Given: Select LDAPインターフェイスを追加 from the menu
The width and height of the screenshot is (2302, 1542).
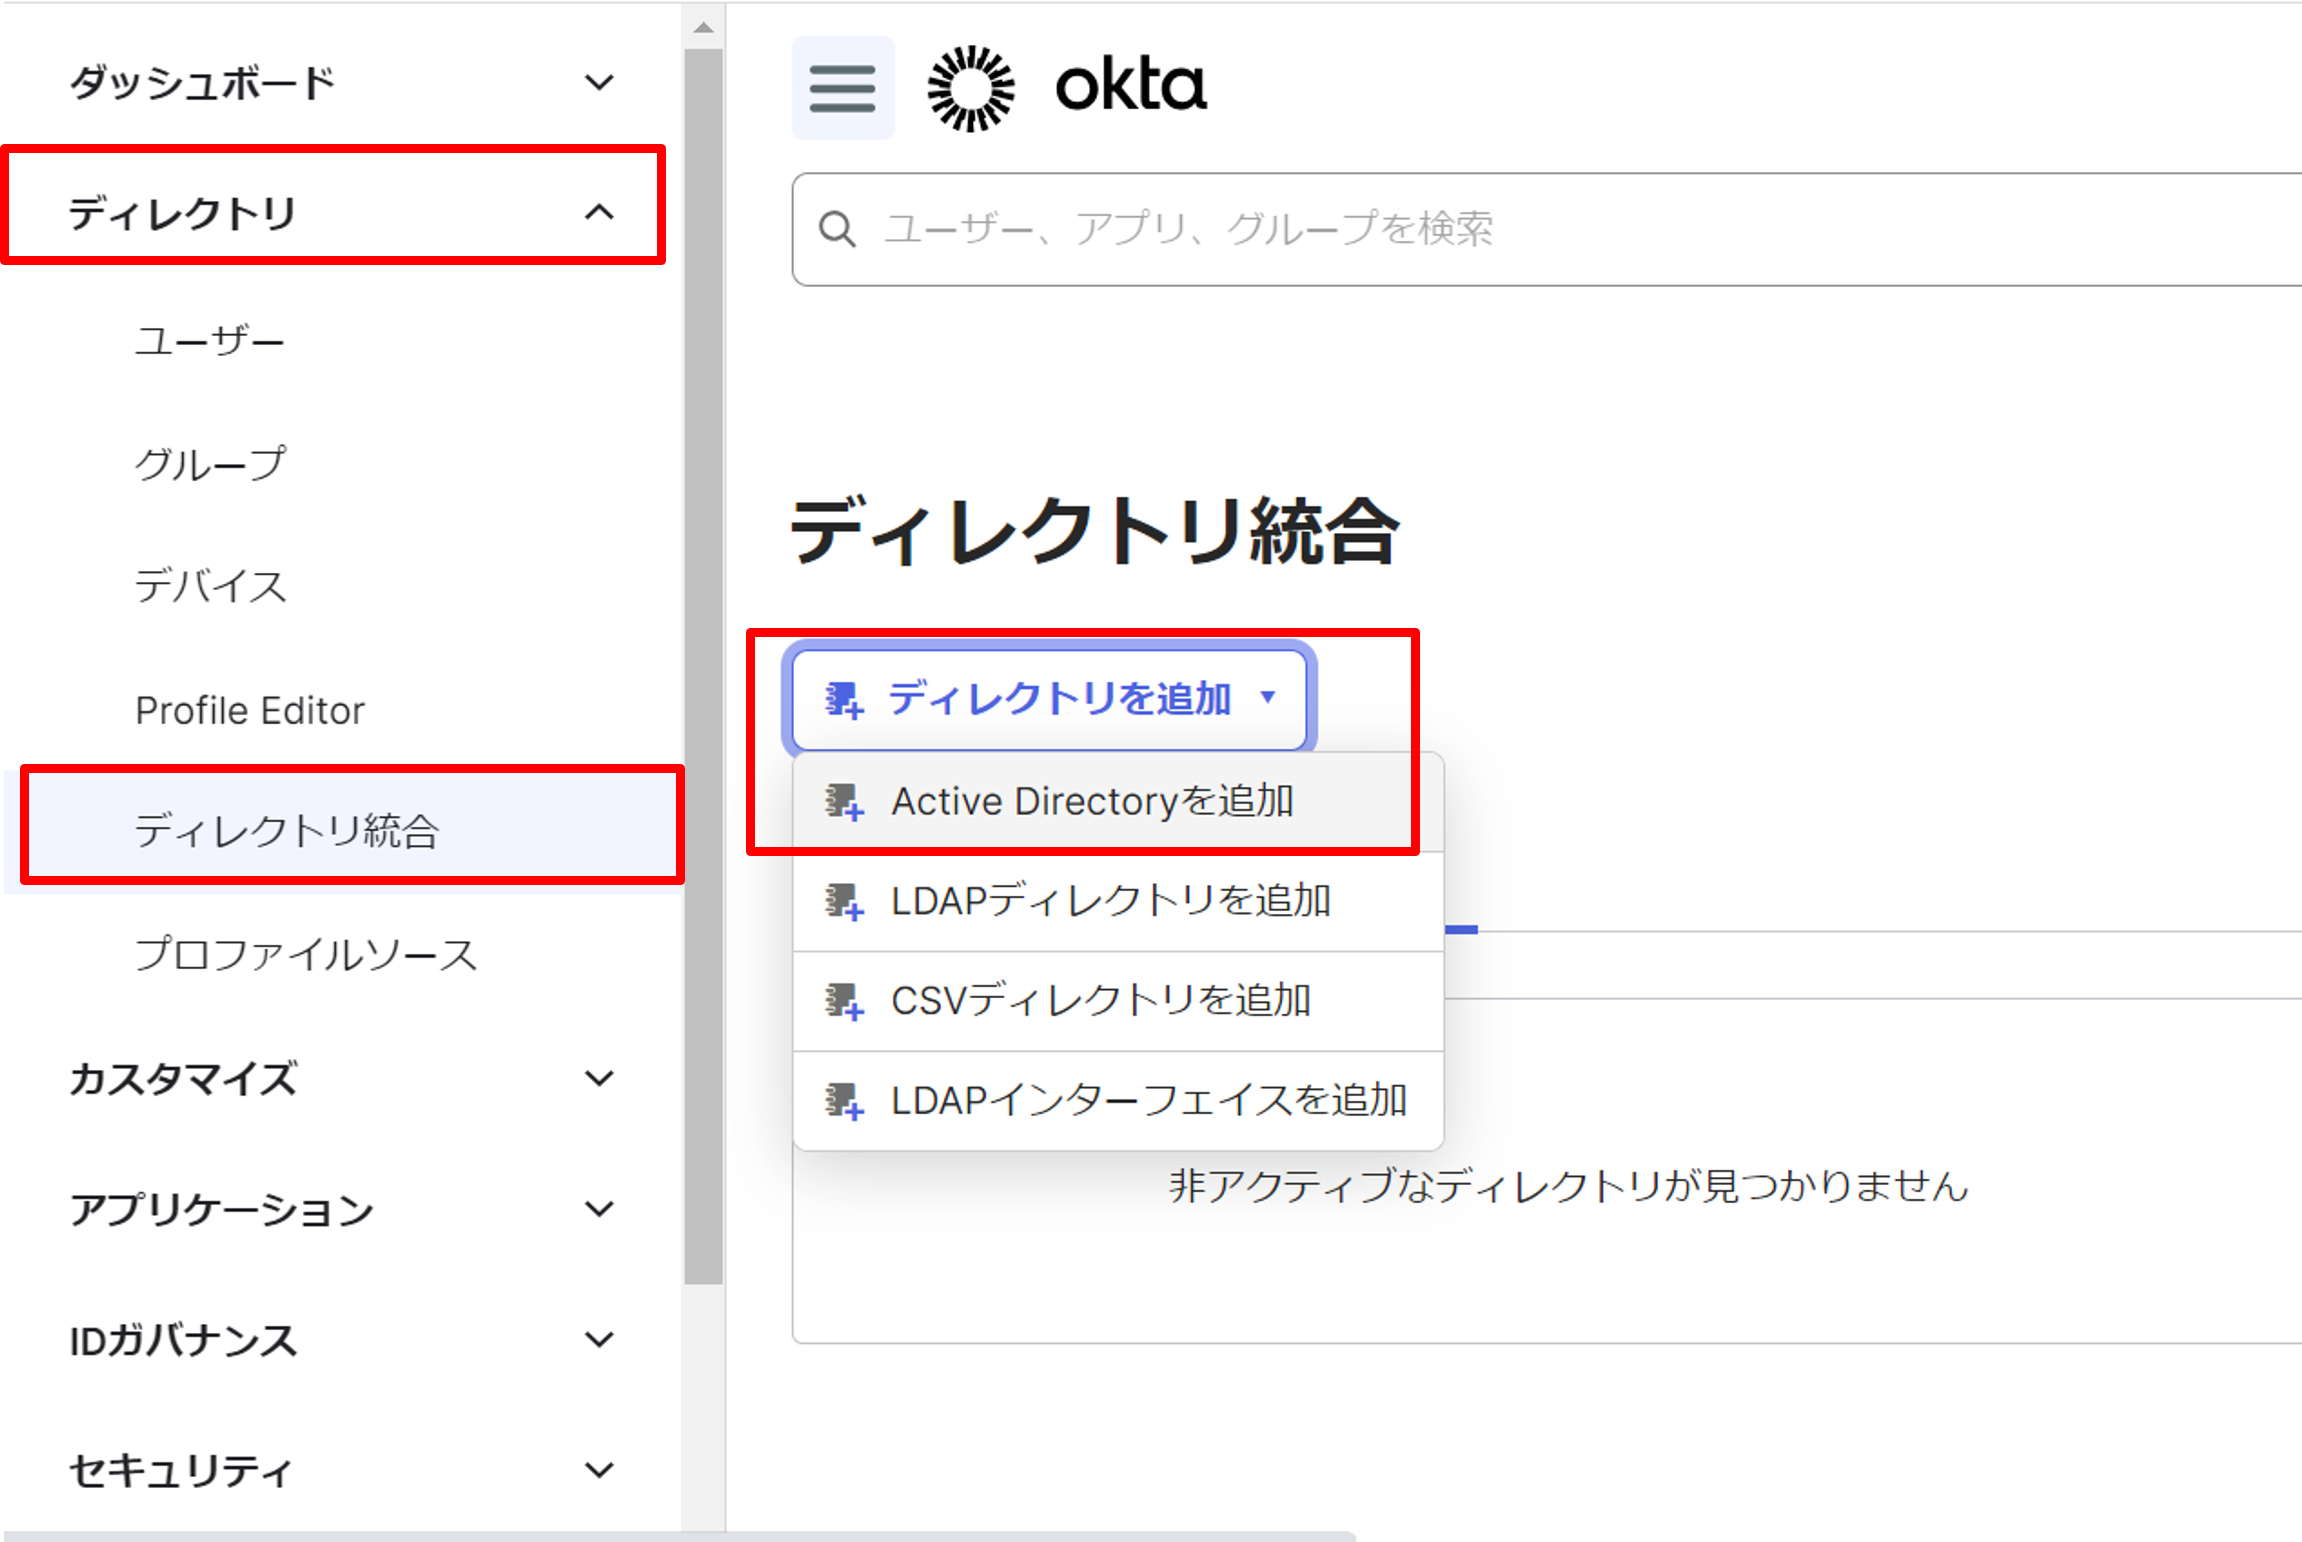Looking at the screenshot, I should point(1118,1101).
